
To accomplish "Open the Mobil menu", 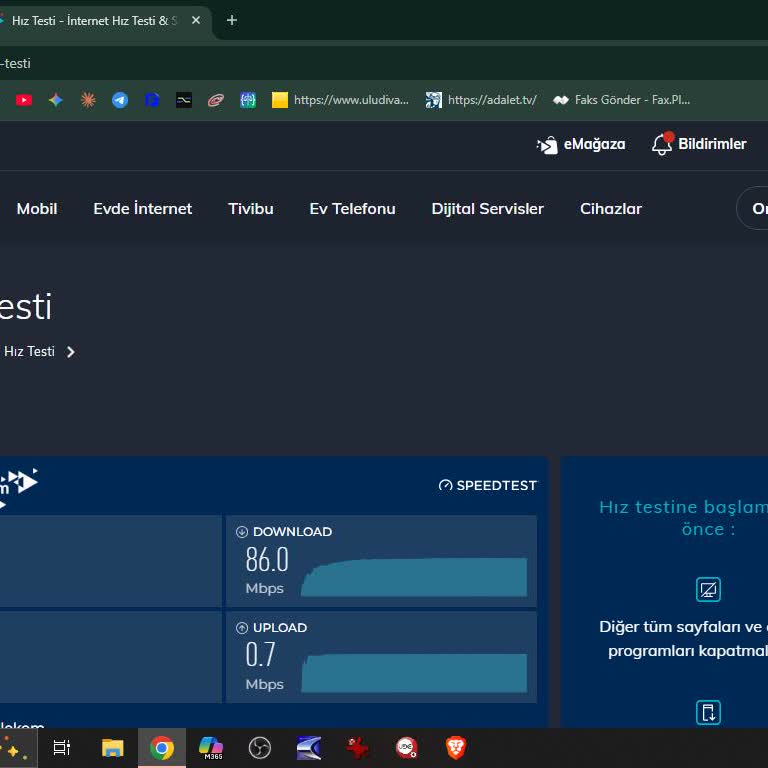I will pos(37,209).
